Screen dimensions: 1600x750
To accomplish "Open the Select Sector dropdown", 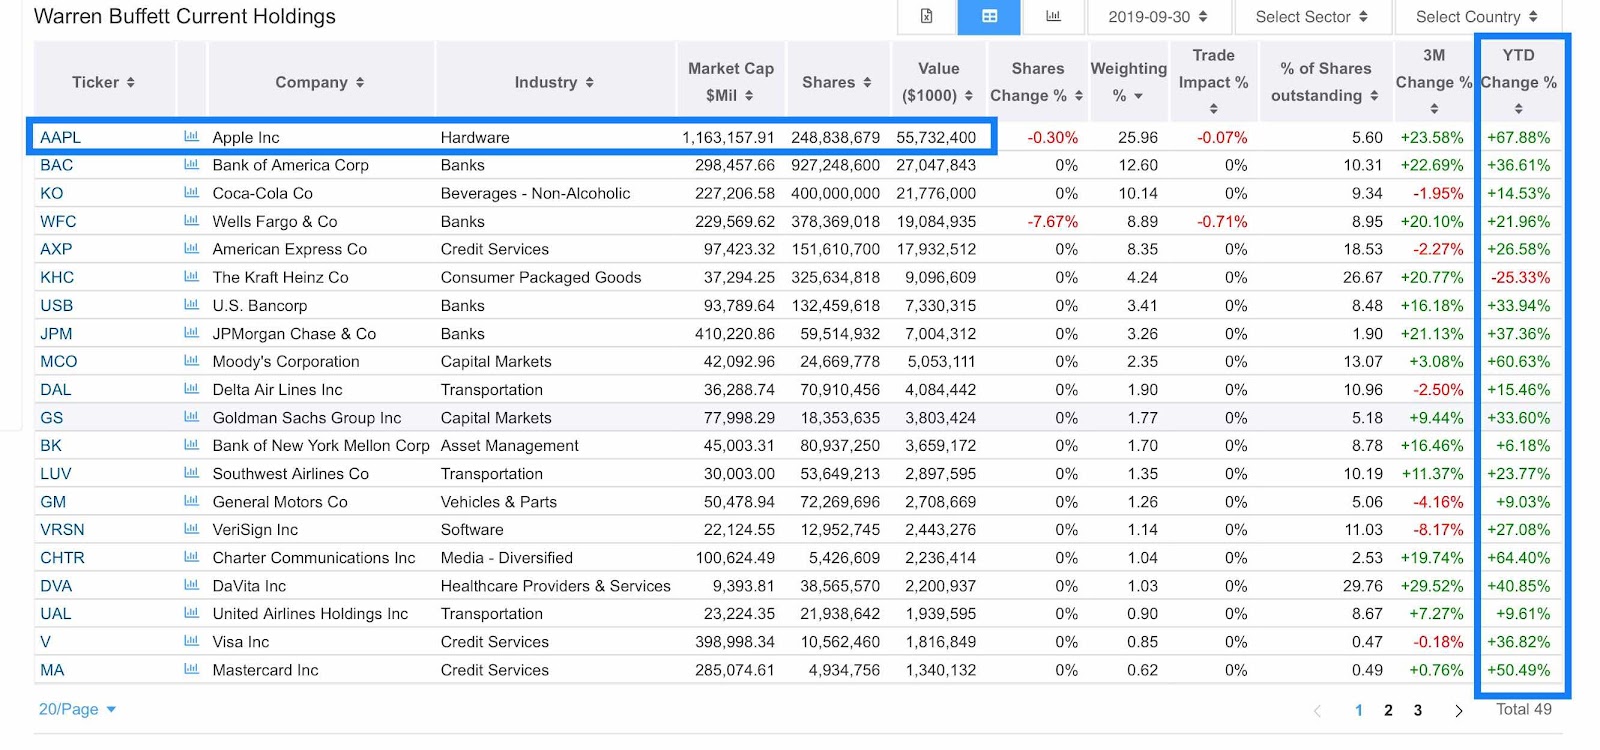I will [x=1311, y=17].
